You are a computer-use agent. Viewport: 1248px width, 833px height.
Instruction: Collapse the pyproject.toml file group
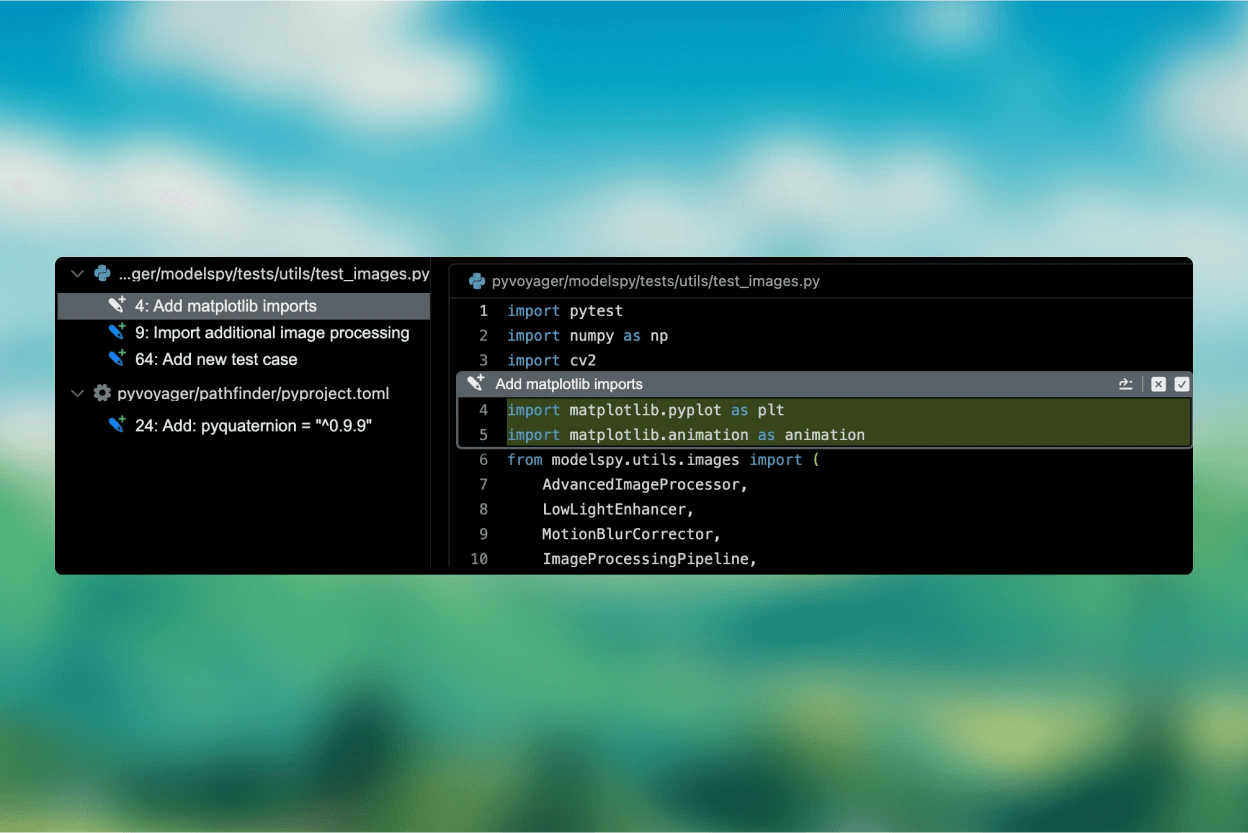click(x=77, y=394)
